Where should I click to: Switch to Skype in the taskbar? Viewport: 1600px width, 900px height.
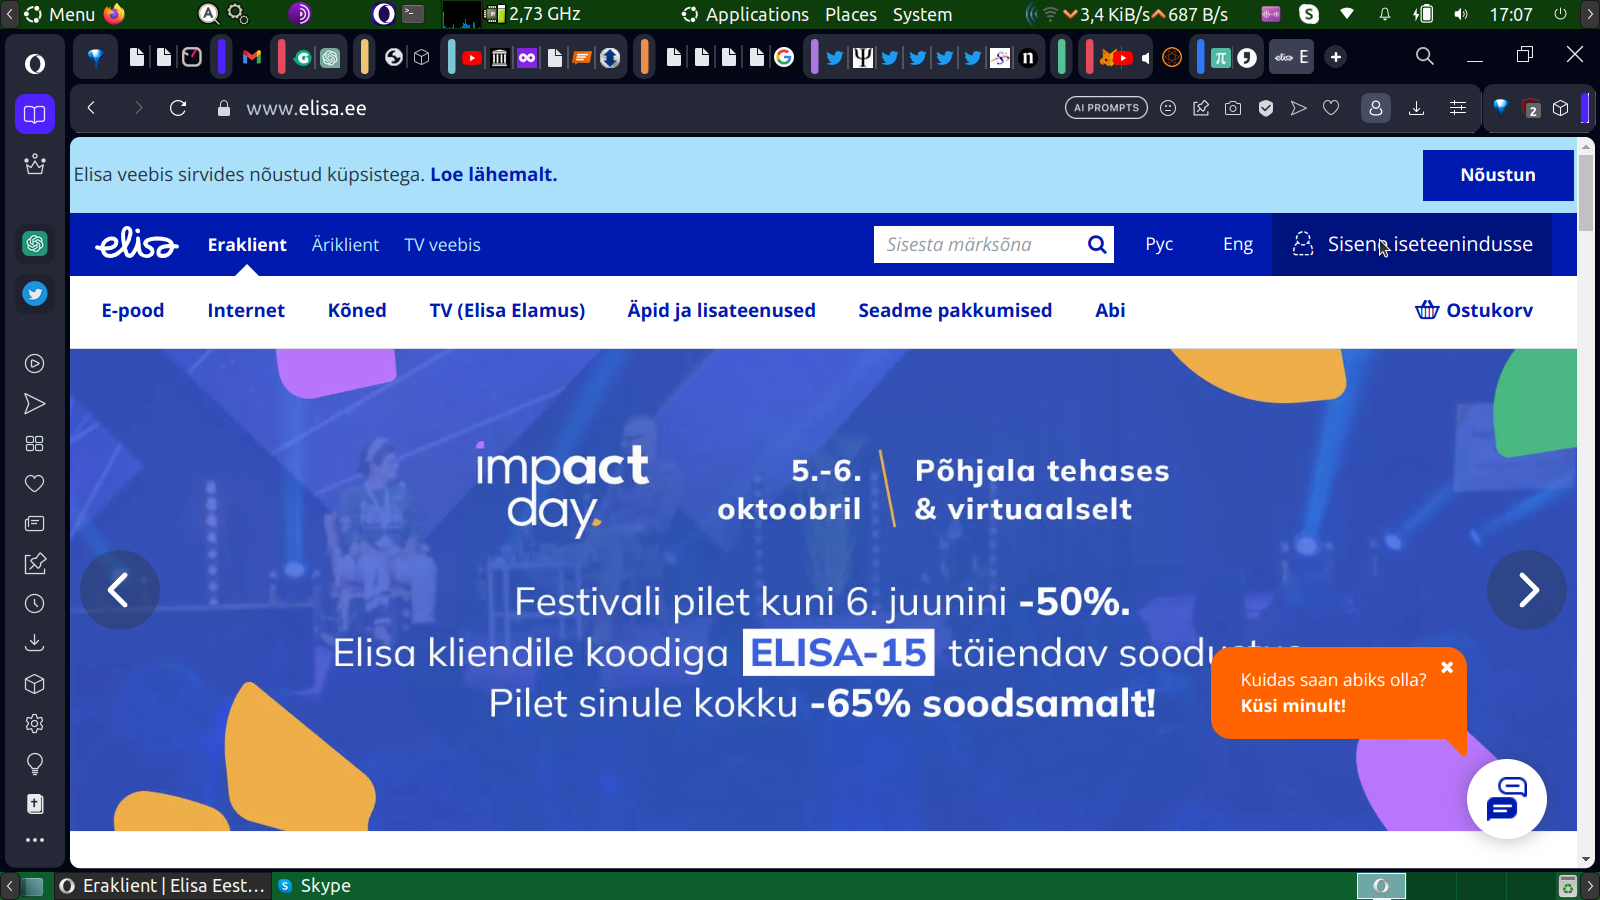314,886
